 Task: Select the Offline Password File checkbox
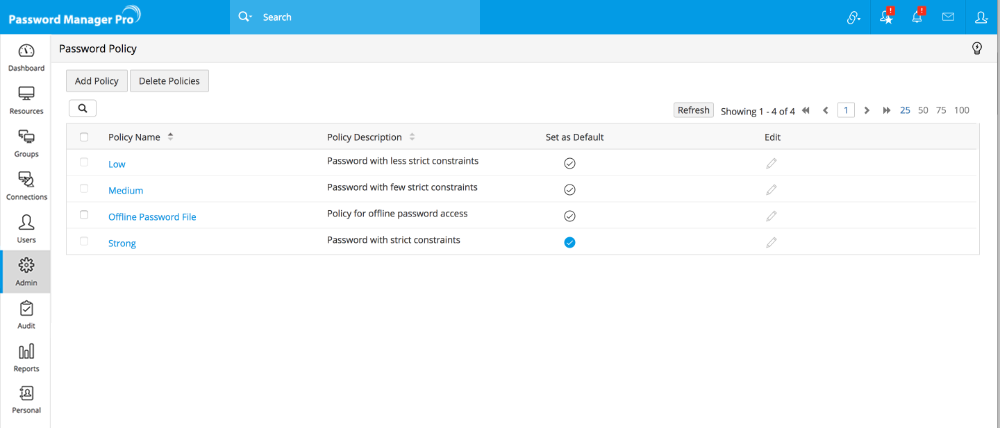(x=84, y=215)
